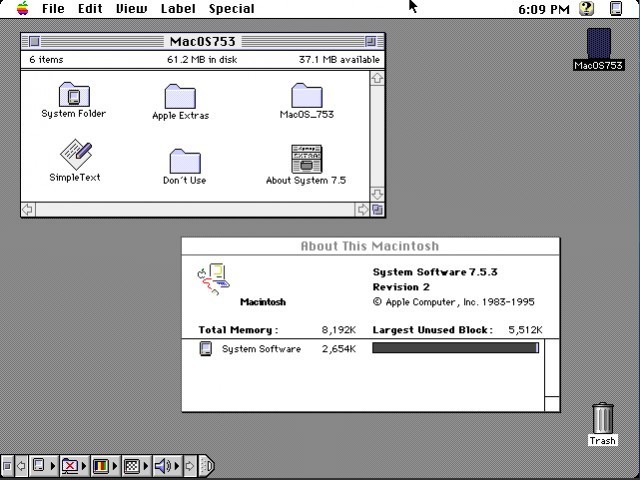Viewport: 640px width, 480px height.
Task: Click the MacOS753 window close box
Action: (x=34, y=41)
